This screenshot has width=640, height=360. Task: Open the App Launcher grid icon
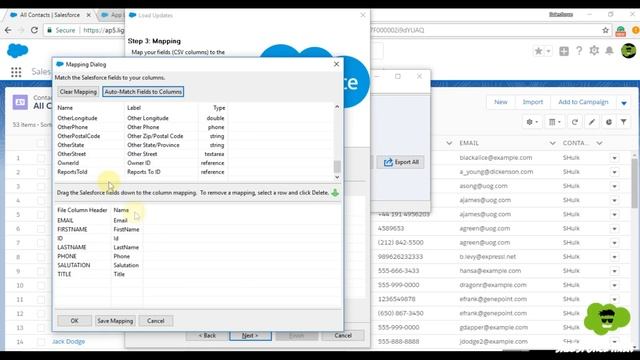[x=16, y=72]
